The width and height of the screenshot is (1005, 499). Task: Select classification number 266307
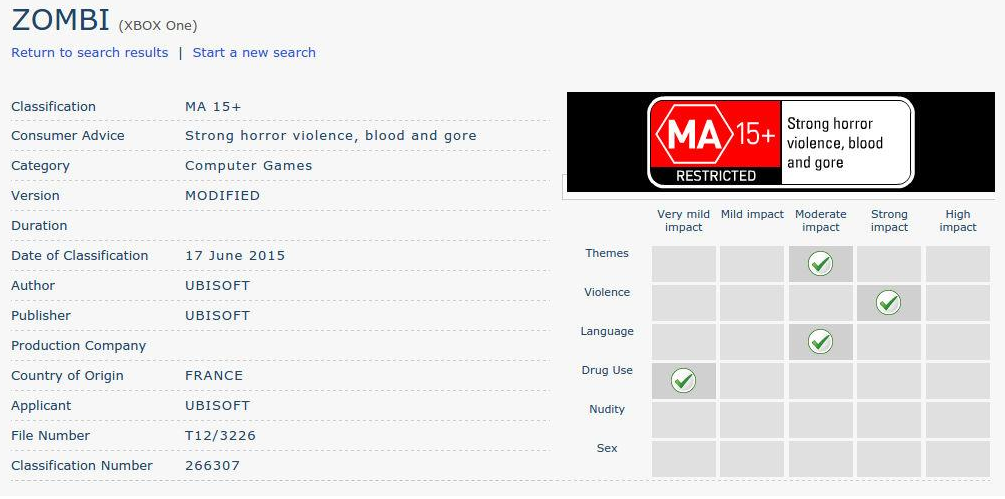tap(212, 466)
